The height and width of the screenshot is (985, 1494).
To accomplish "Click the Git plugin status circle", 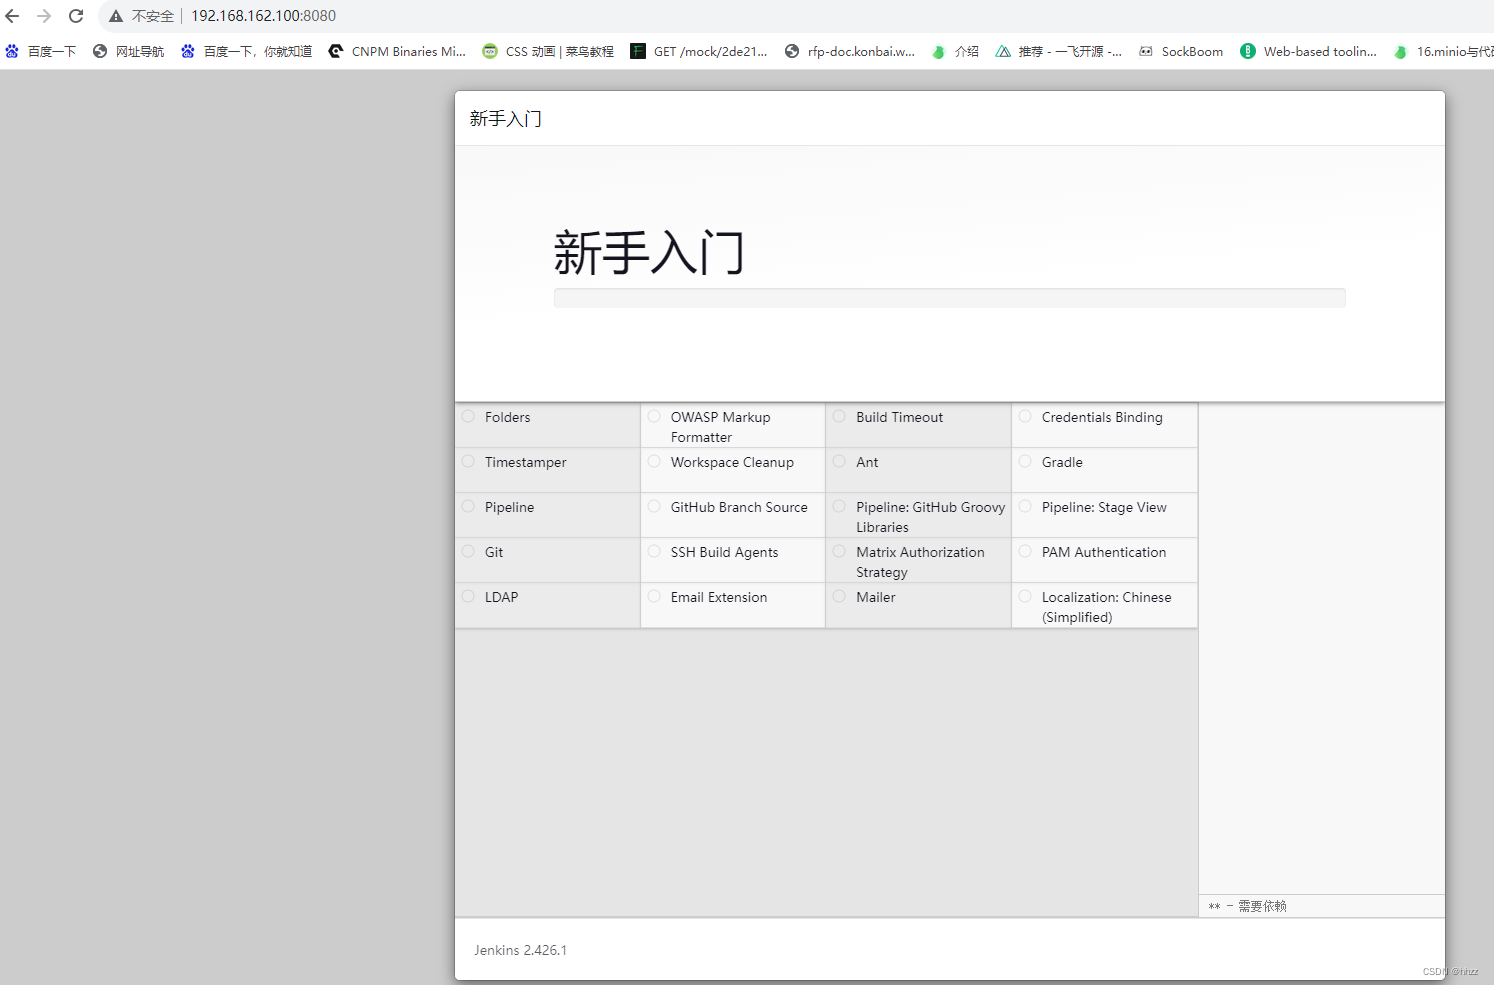I will 468,551.
